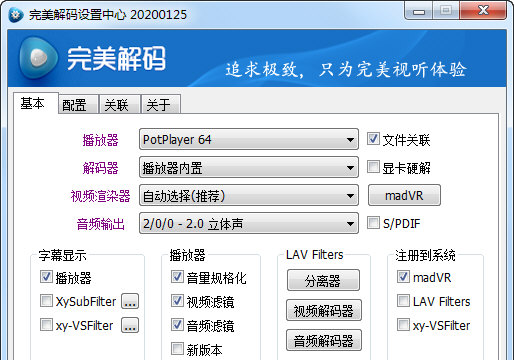Click the ... button beside XySubFilter
Image resolution: width=516 pixels, height=360 pixels.
tap(130, 301)
